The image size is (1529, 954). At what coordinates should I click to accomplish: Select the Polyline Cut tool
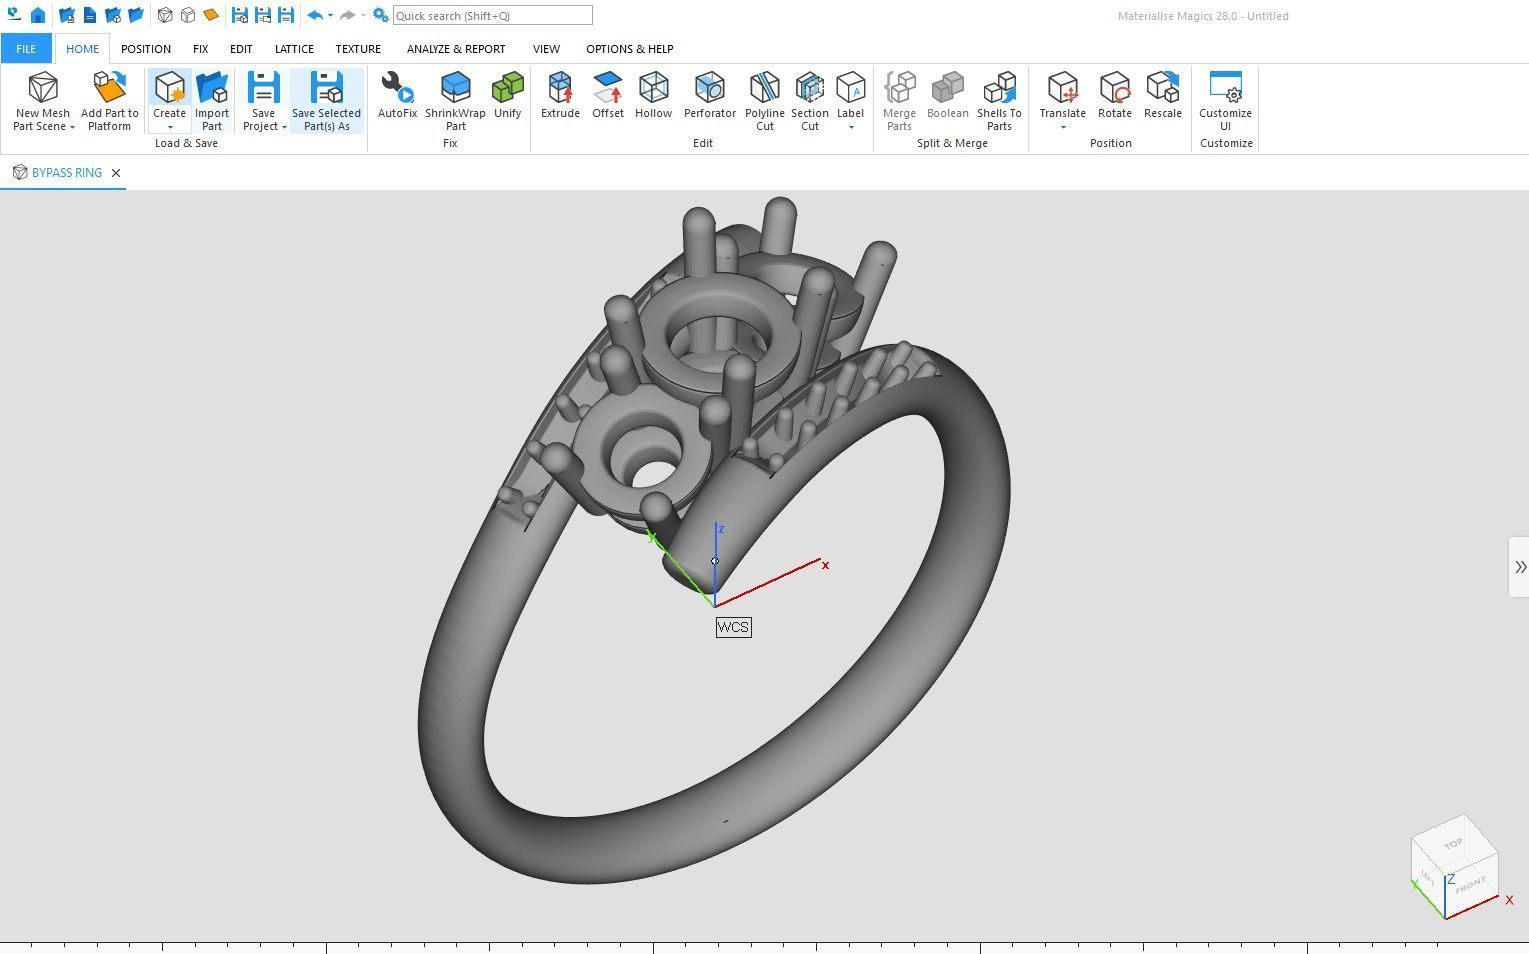click(x=765, y=100)
